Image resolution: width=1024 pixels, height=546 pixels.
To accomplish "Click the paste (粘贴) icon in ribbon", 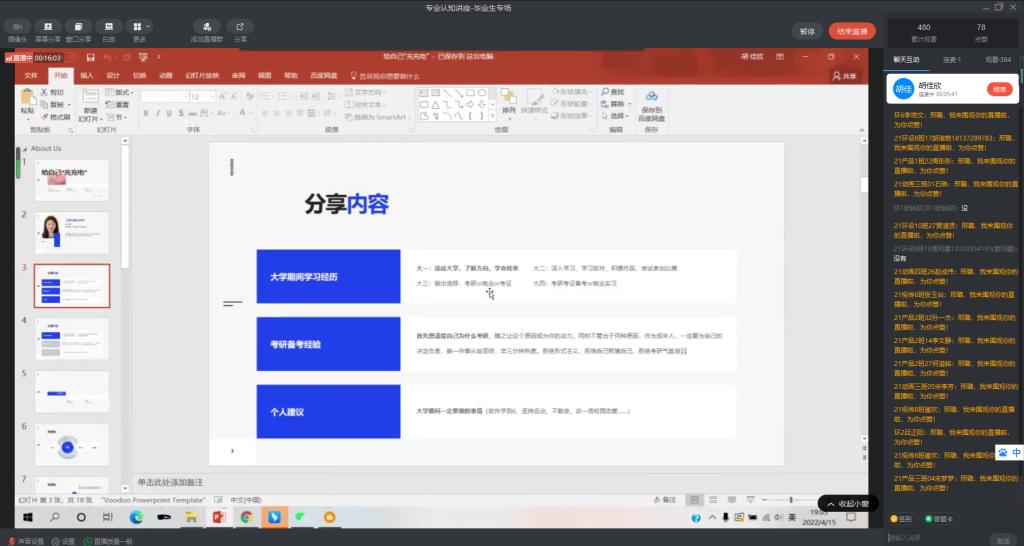I will 27,100.
